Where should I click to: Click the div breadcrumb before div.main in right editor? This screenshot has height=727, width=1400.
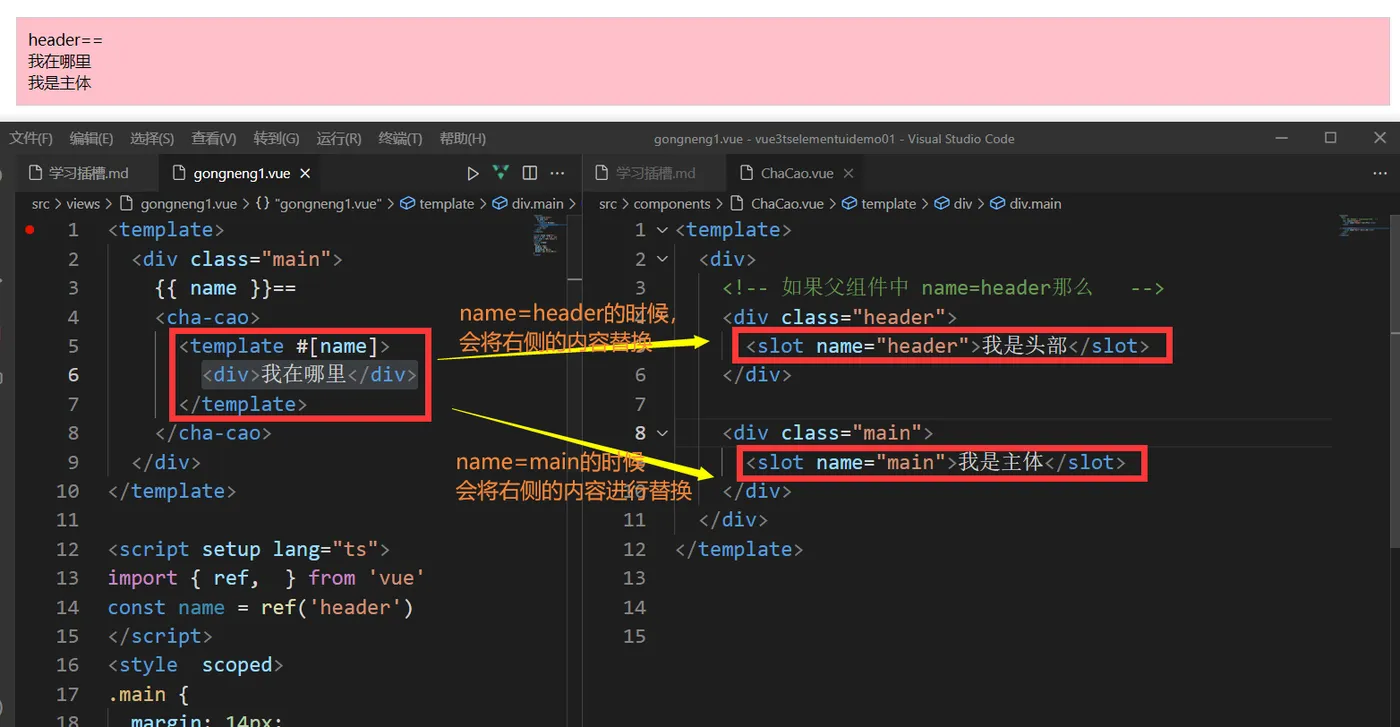953,203
